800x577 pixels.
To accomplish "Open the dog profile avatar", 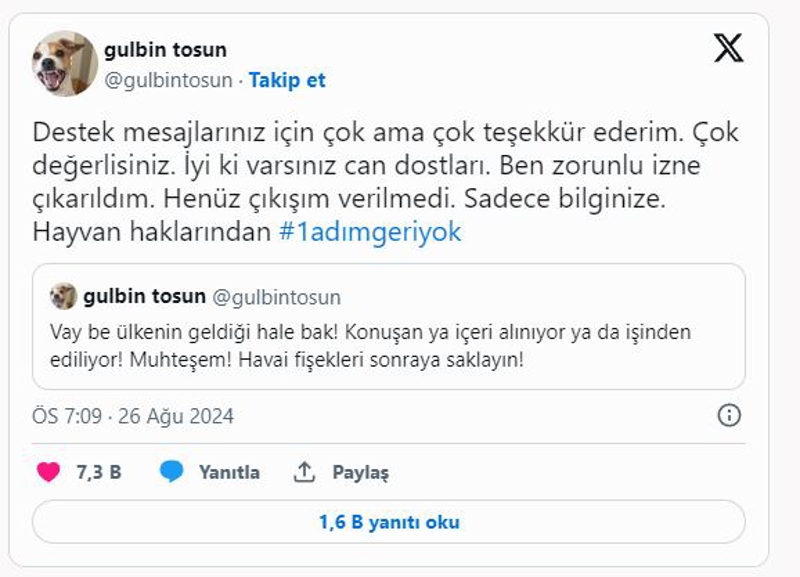I will pyautogui.click(x=65, y=64).
